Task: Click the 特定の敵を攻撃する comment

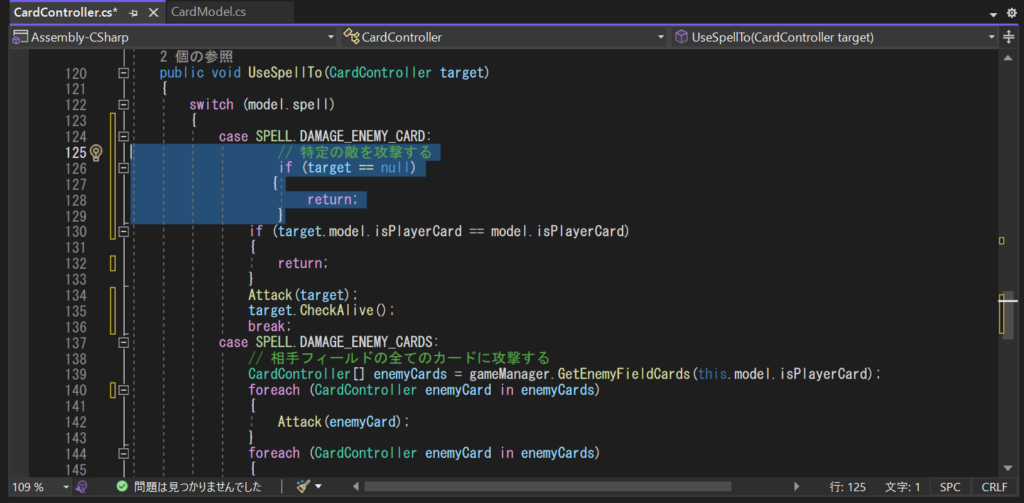Action: coord(355,153)
